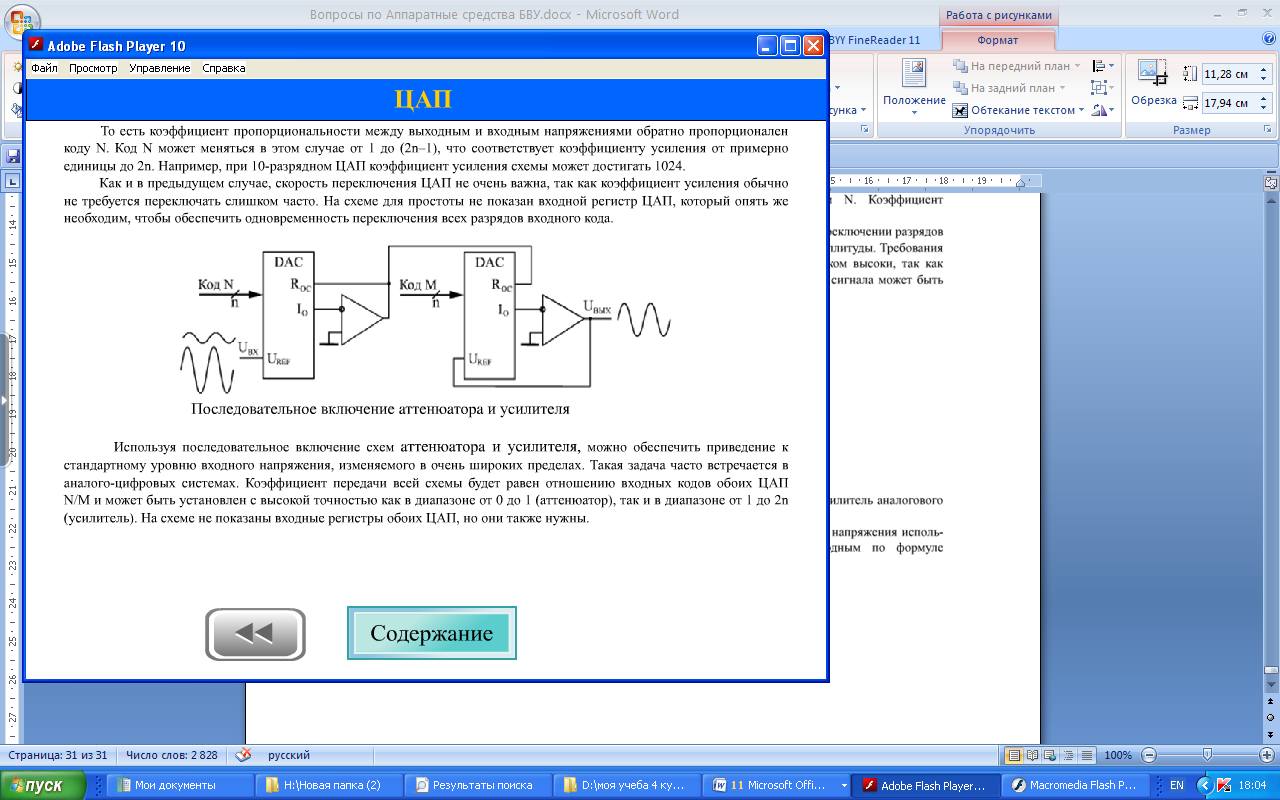The width and height of the screenshot is (1280, 800).
Task: Click the Group objects icon in Упорядочить
Action: point(1099,88)
